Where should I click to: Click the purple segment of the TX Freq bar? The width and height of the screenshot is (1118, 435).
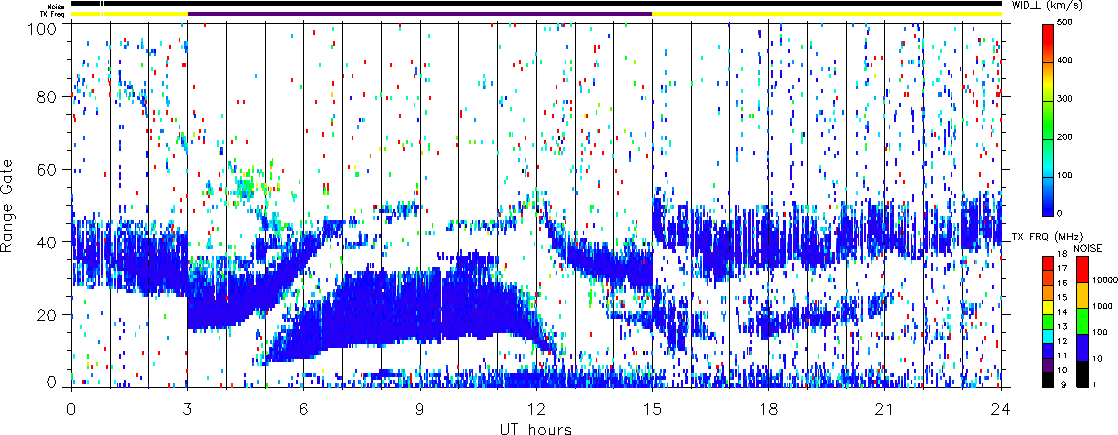(420, 14)
